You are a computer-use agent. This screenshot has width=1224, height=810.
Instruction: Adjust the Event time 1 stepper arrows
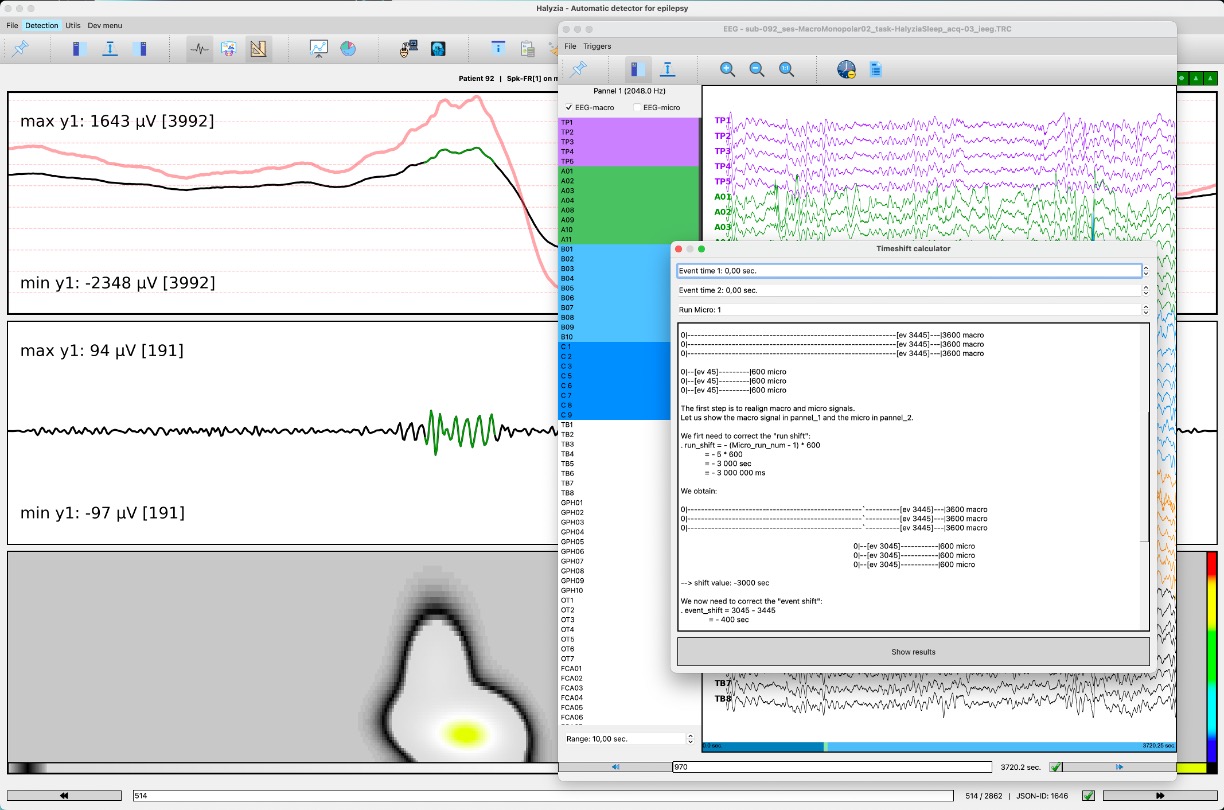pyautogui.click(x=1145, y=271)
